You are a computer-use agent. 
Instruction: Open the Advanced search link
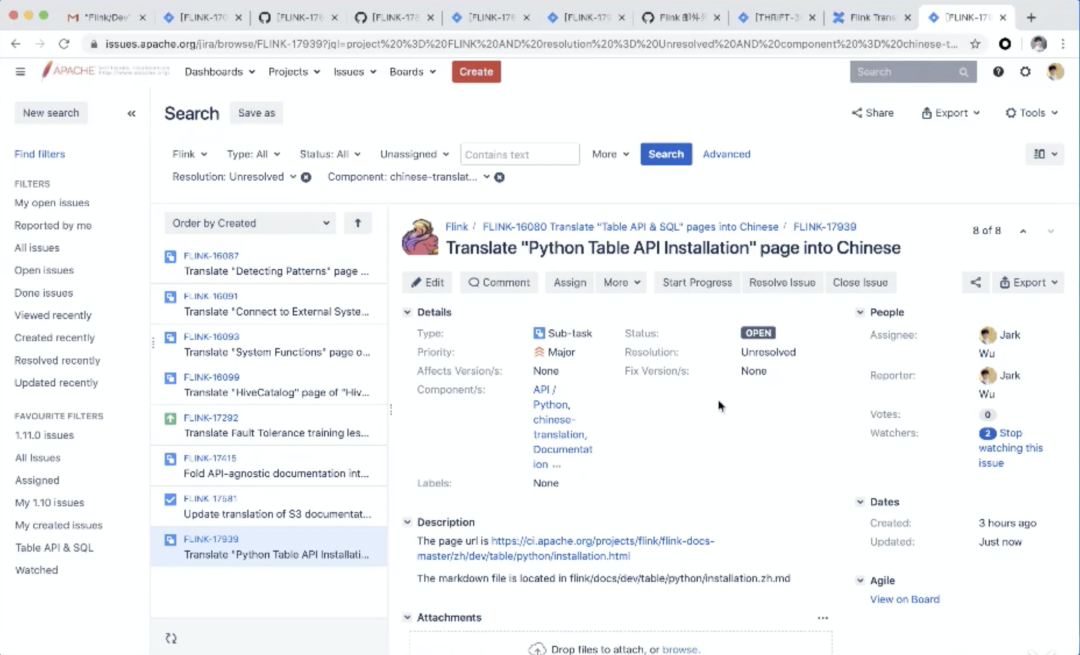tap(726, 154)
